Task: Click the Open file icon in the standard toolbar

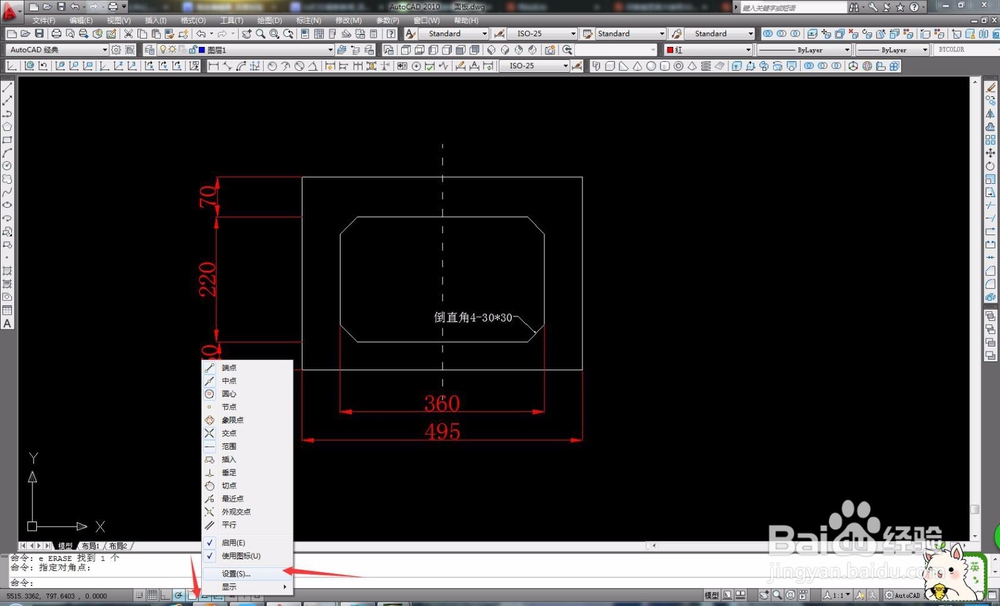Action: click(x=26, y=34)
